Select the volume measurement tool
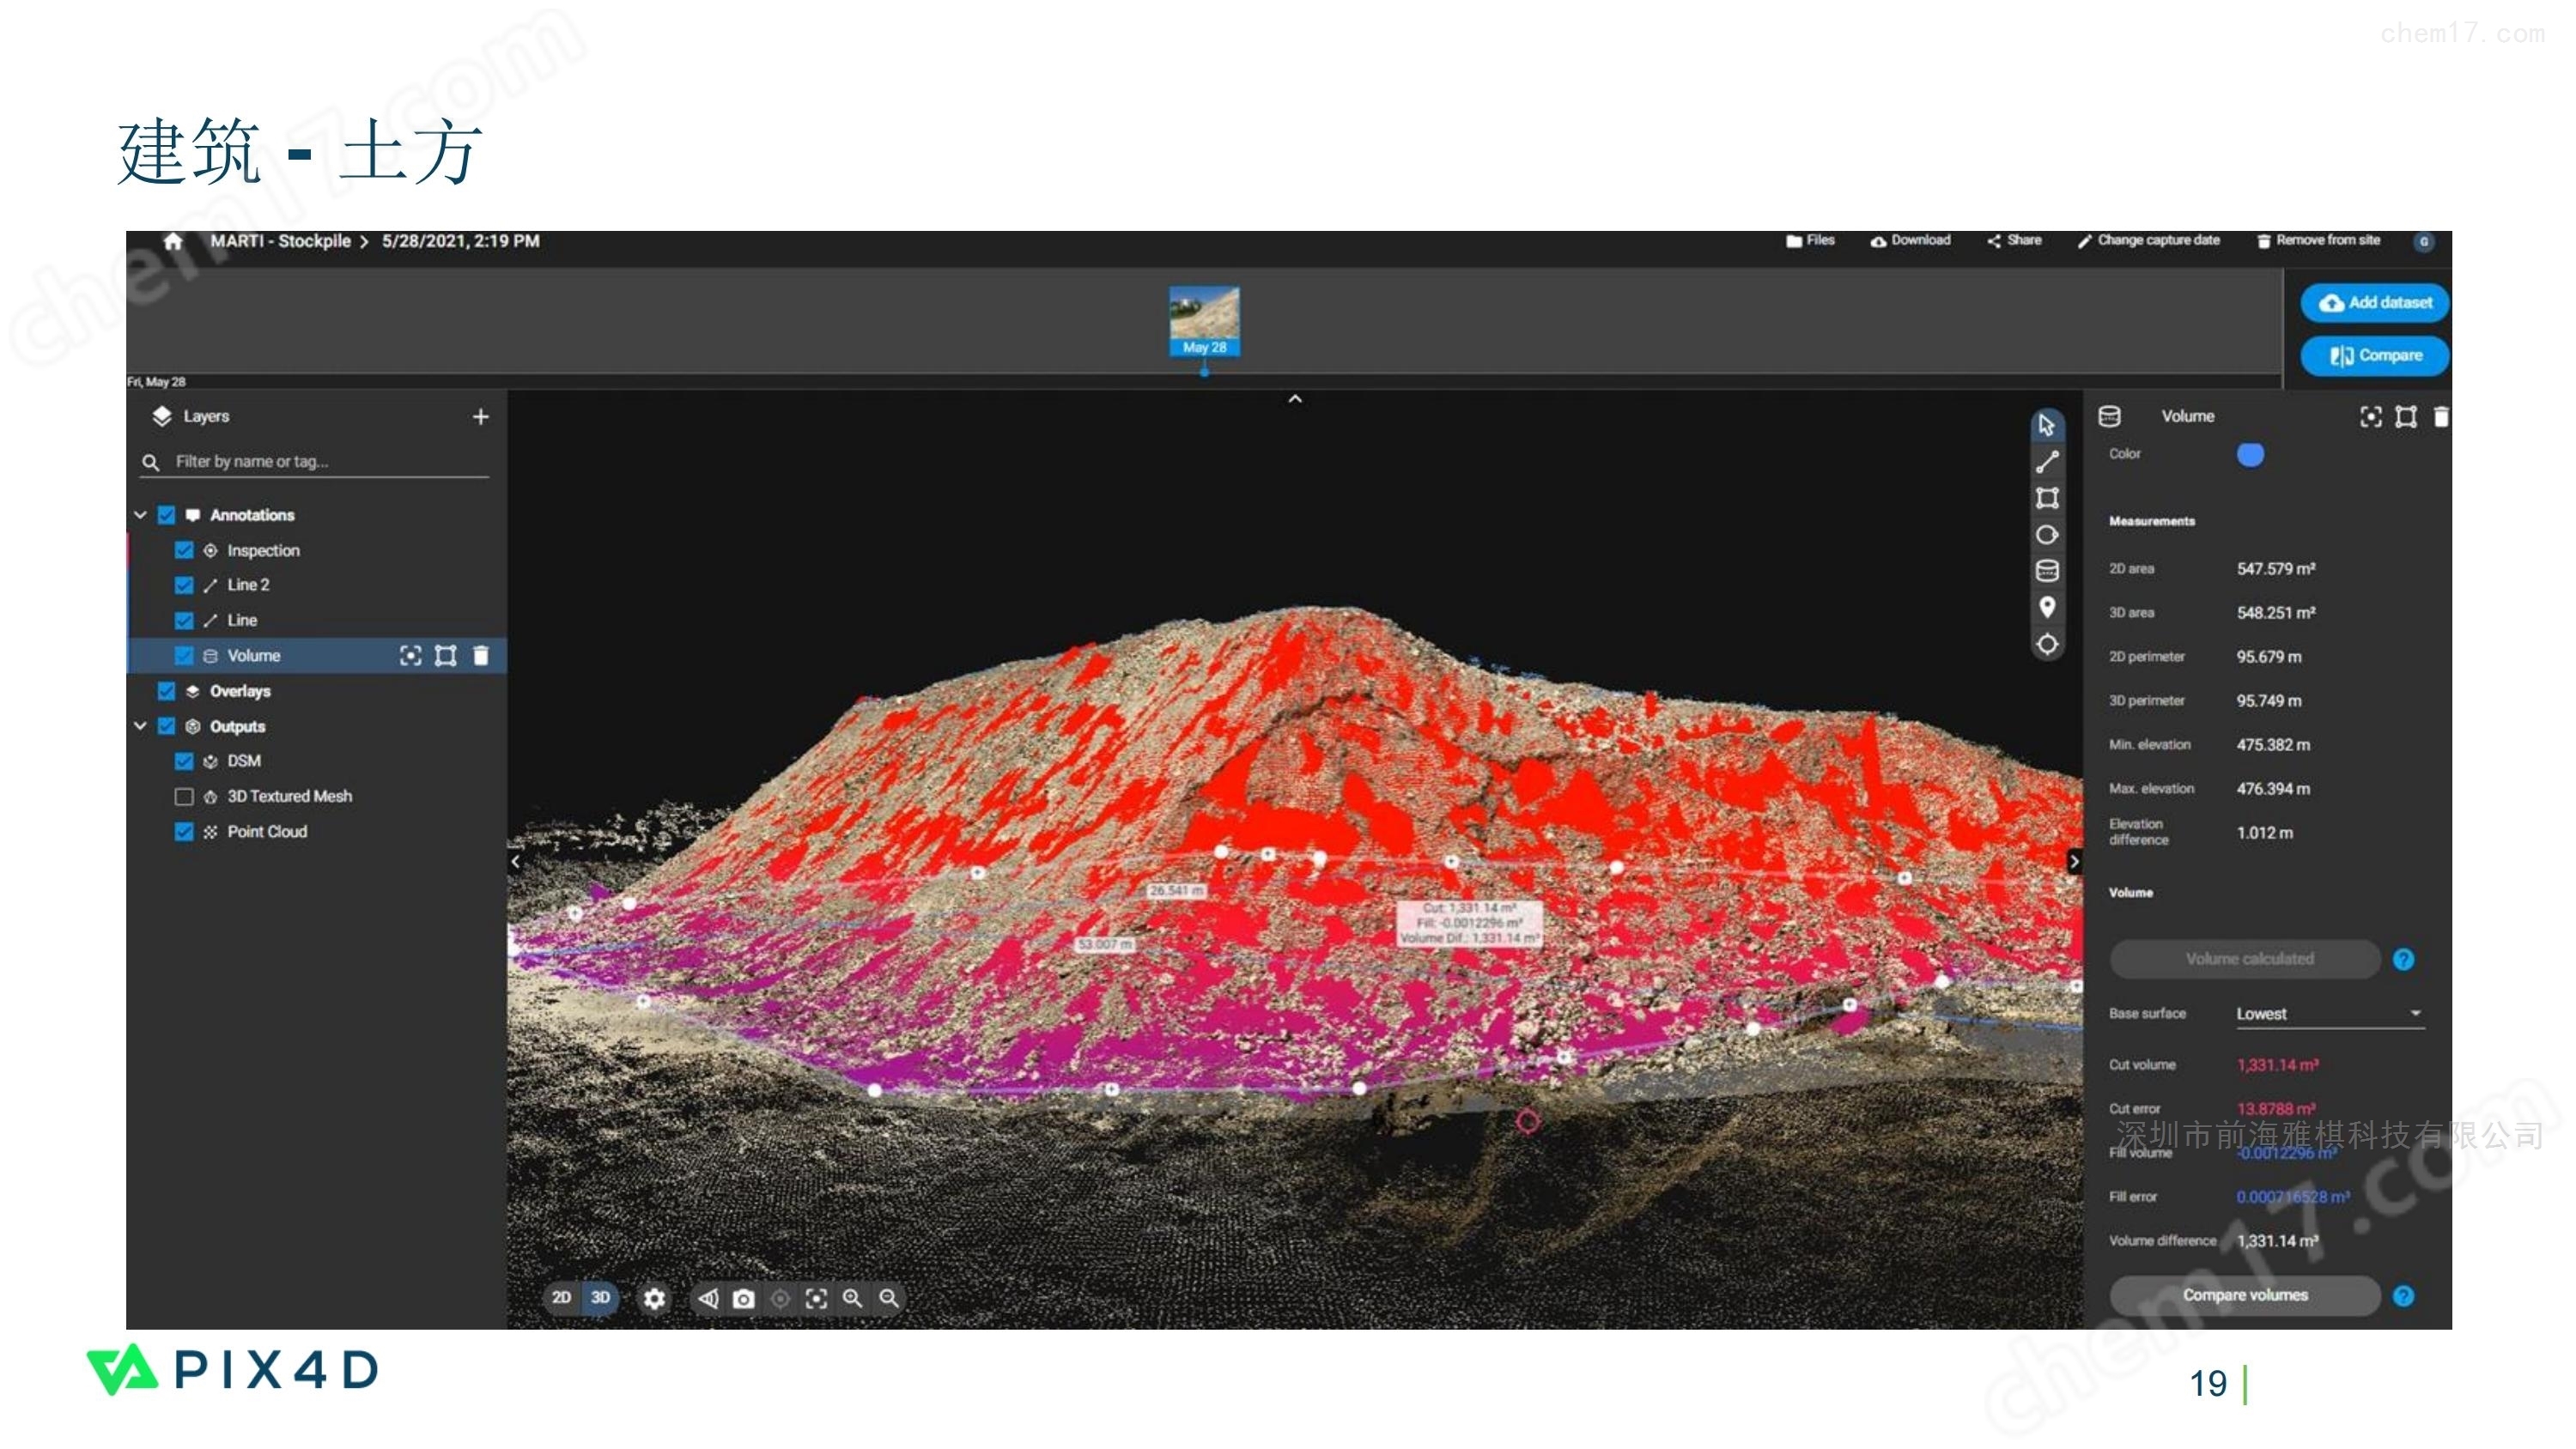Viewport: 2576px width, 1449px height. coord(2047,571)
